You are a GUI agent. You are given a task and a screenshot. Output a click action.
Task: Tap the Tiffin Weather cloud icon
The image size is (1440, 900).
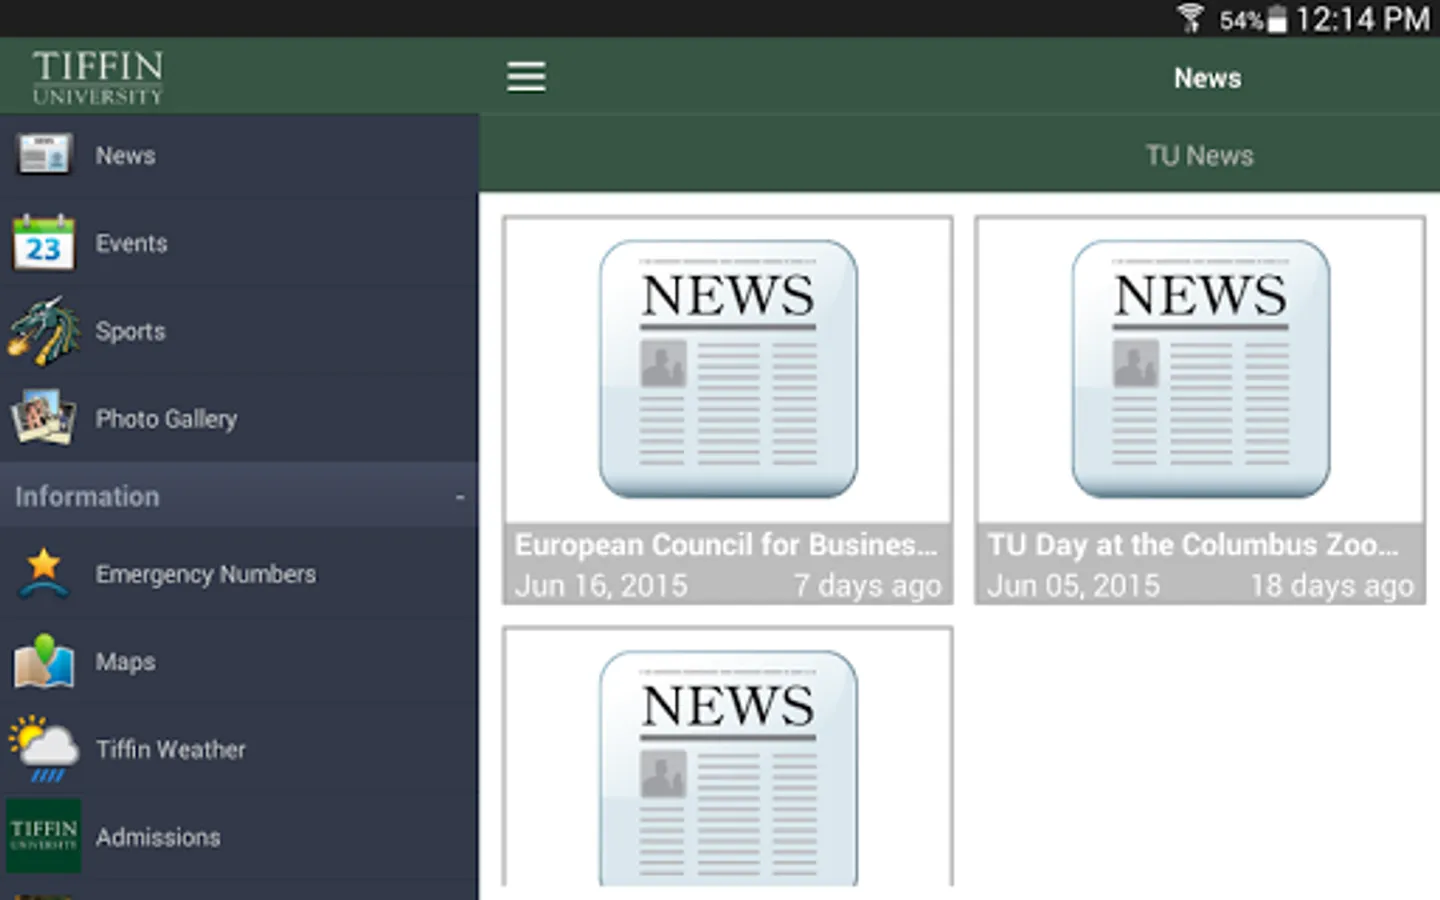[x=44, y=748]
